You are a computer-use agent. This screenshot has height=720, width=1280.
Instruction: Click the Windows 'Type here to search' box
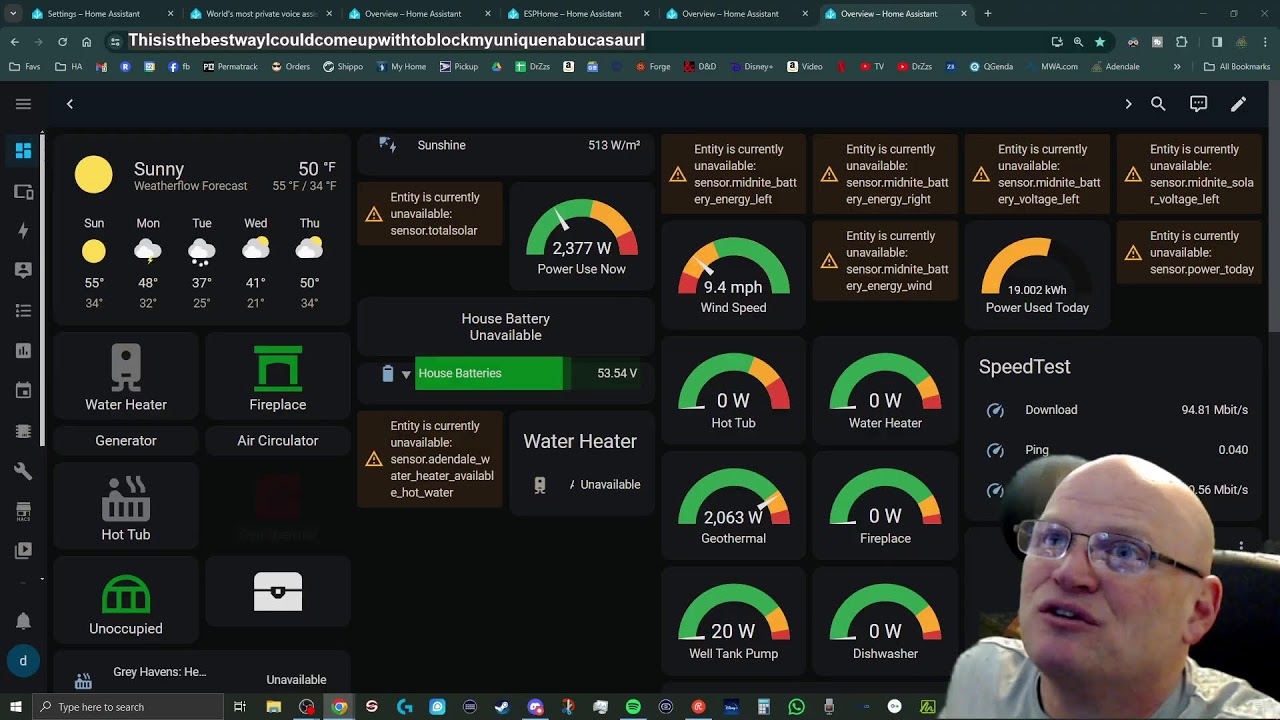click(128, 707)
